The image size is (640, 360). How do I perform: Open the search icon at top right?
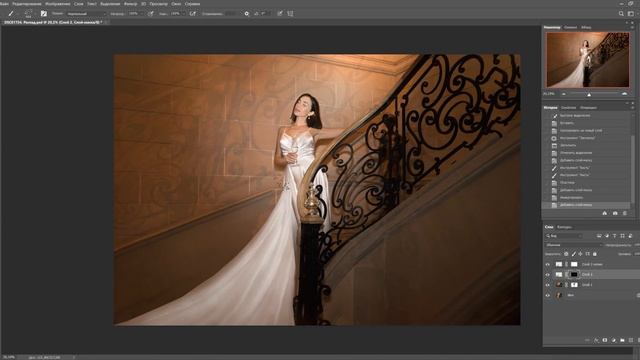pyautogui.click(x=621, y=14)
